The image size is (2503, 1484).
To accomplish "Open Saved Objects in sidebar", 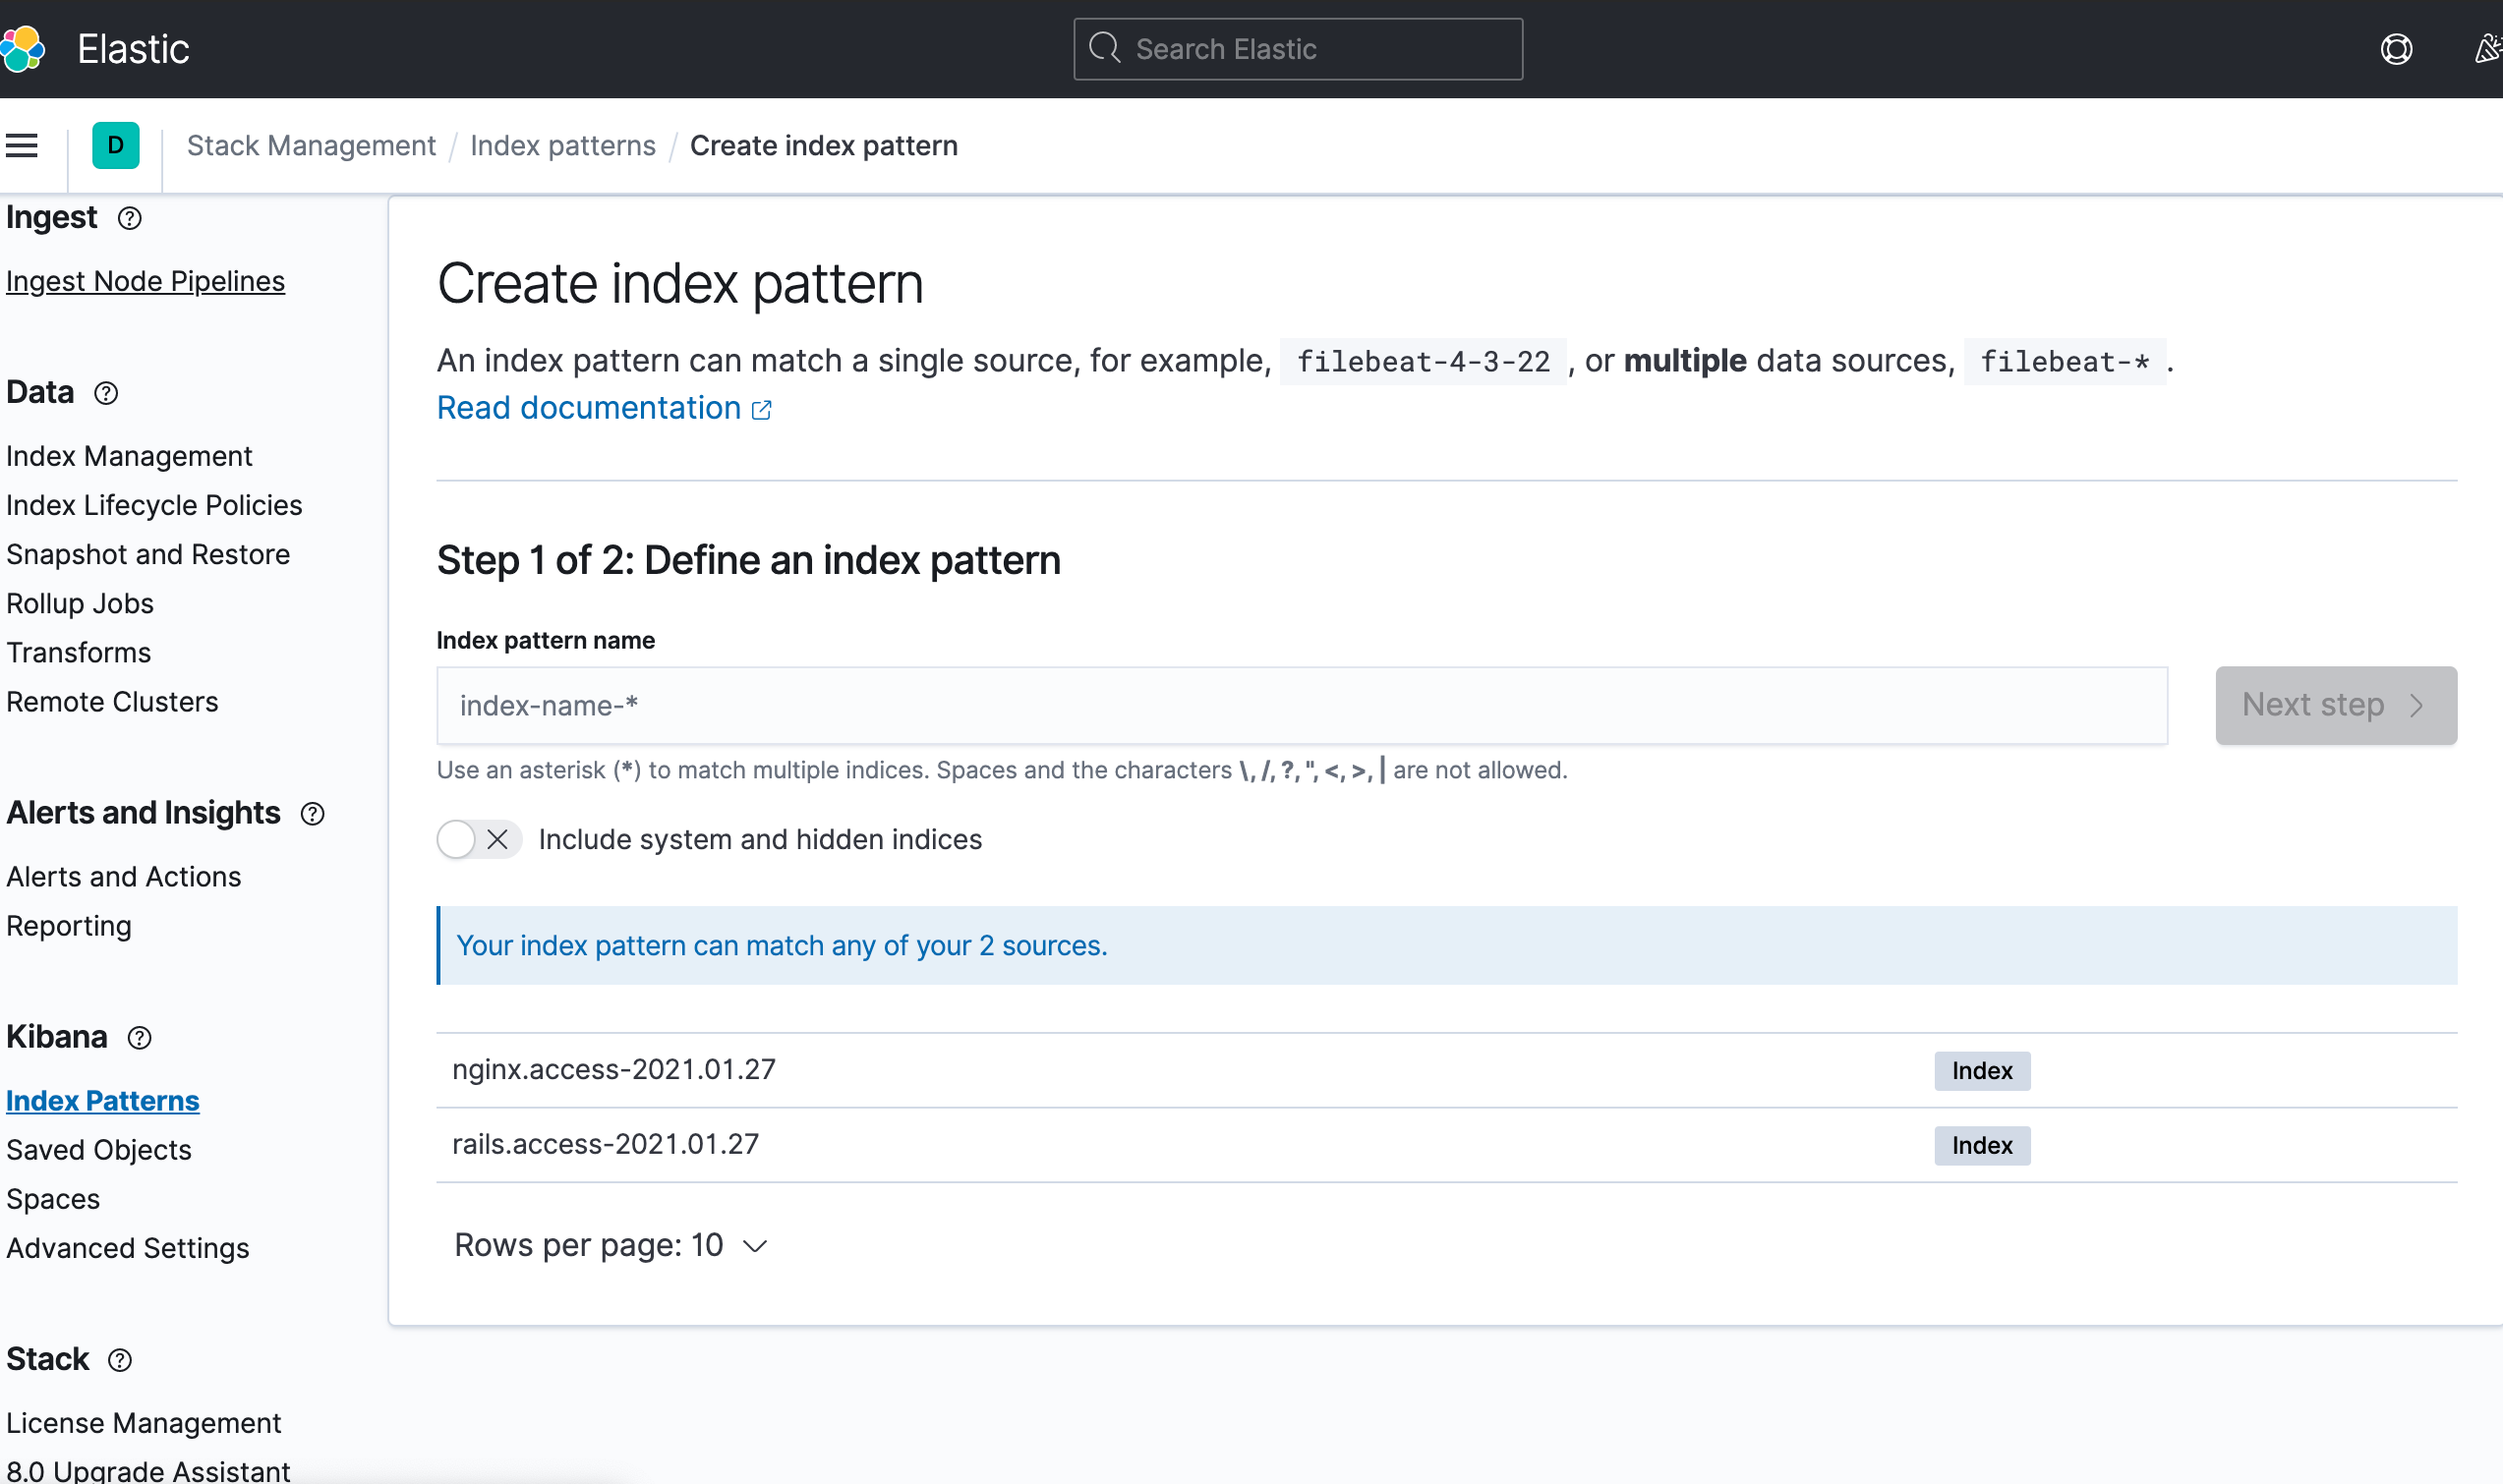I will 98,1150.
